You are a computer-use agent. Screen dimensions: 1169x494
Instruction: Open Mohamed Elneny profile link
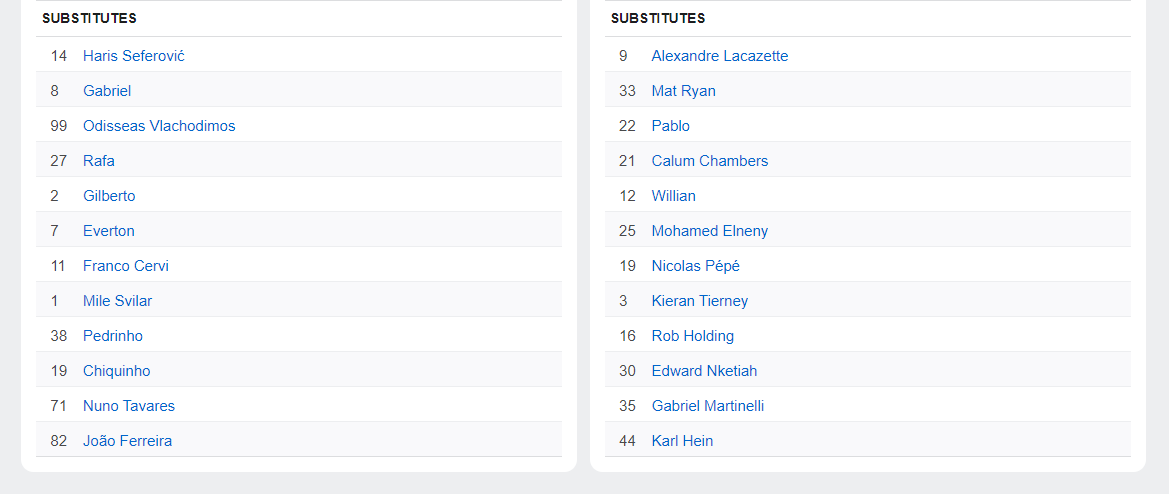point(710,231)
